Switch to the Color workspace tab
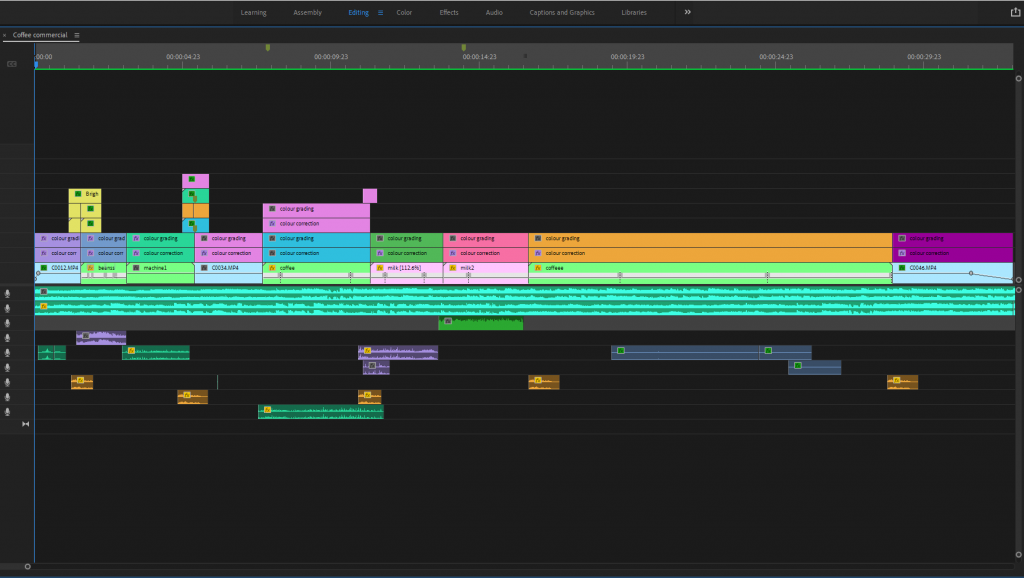 coord(404,13)
